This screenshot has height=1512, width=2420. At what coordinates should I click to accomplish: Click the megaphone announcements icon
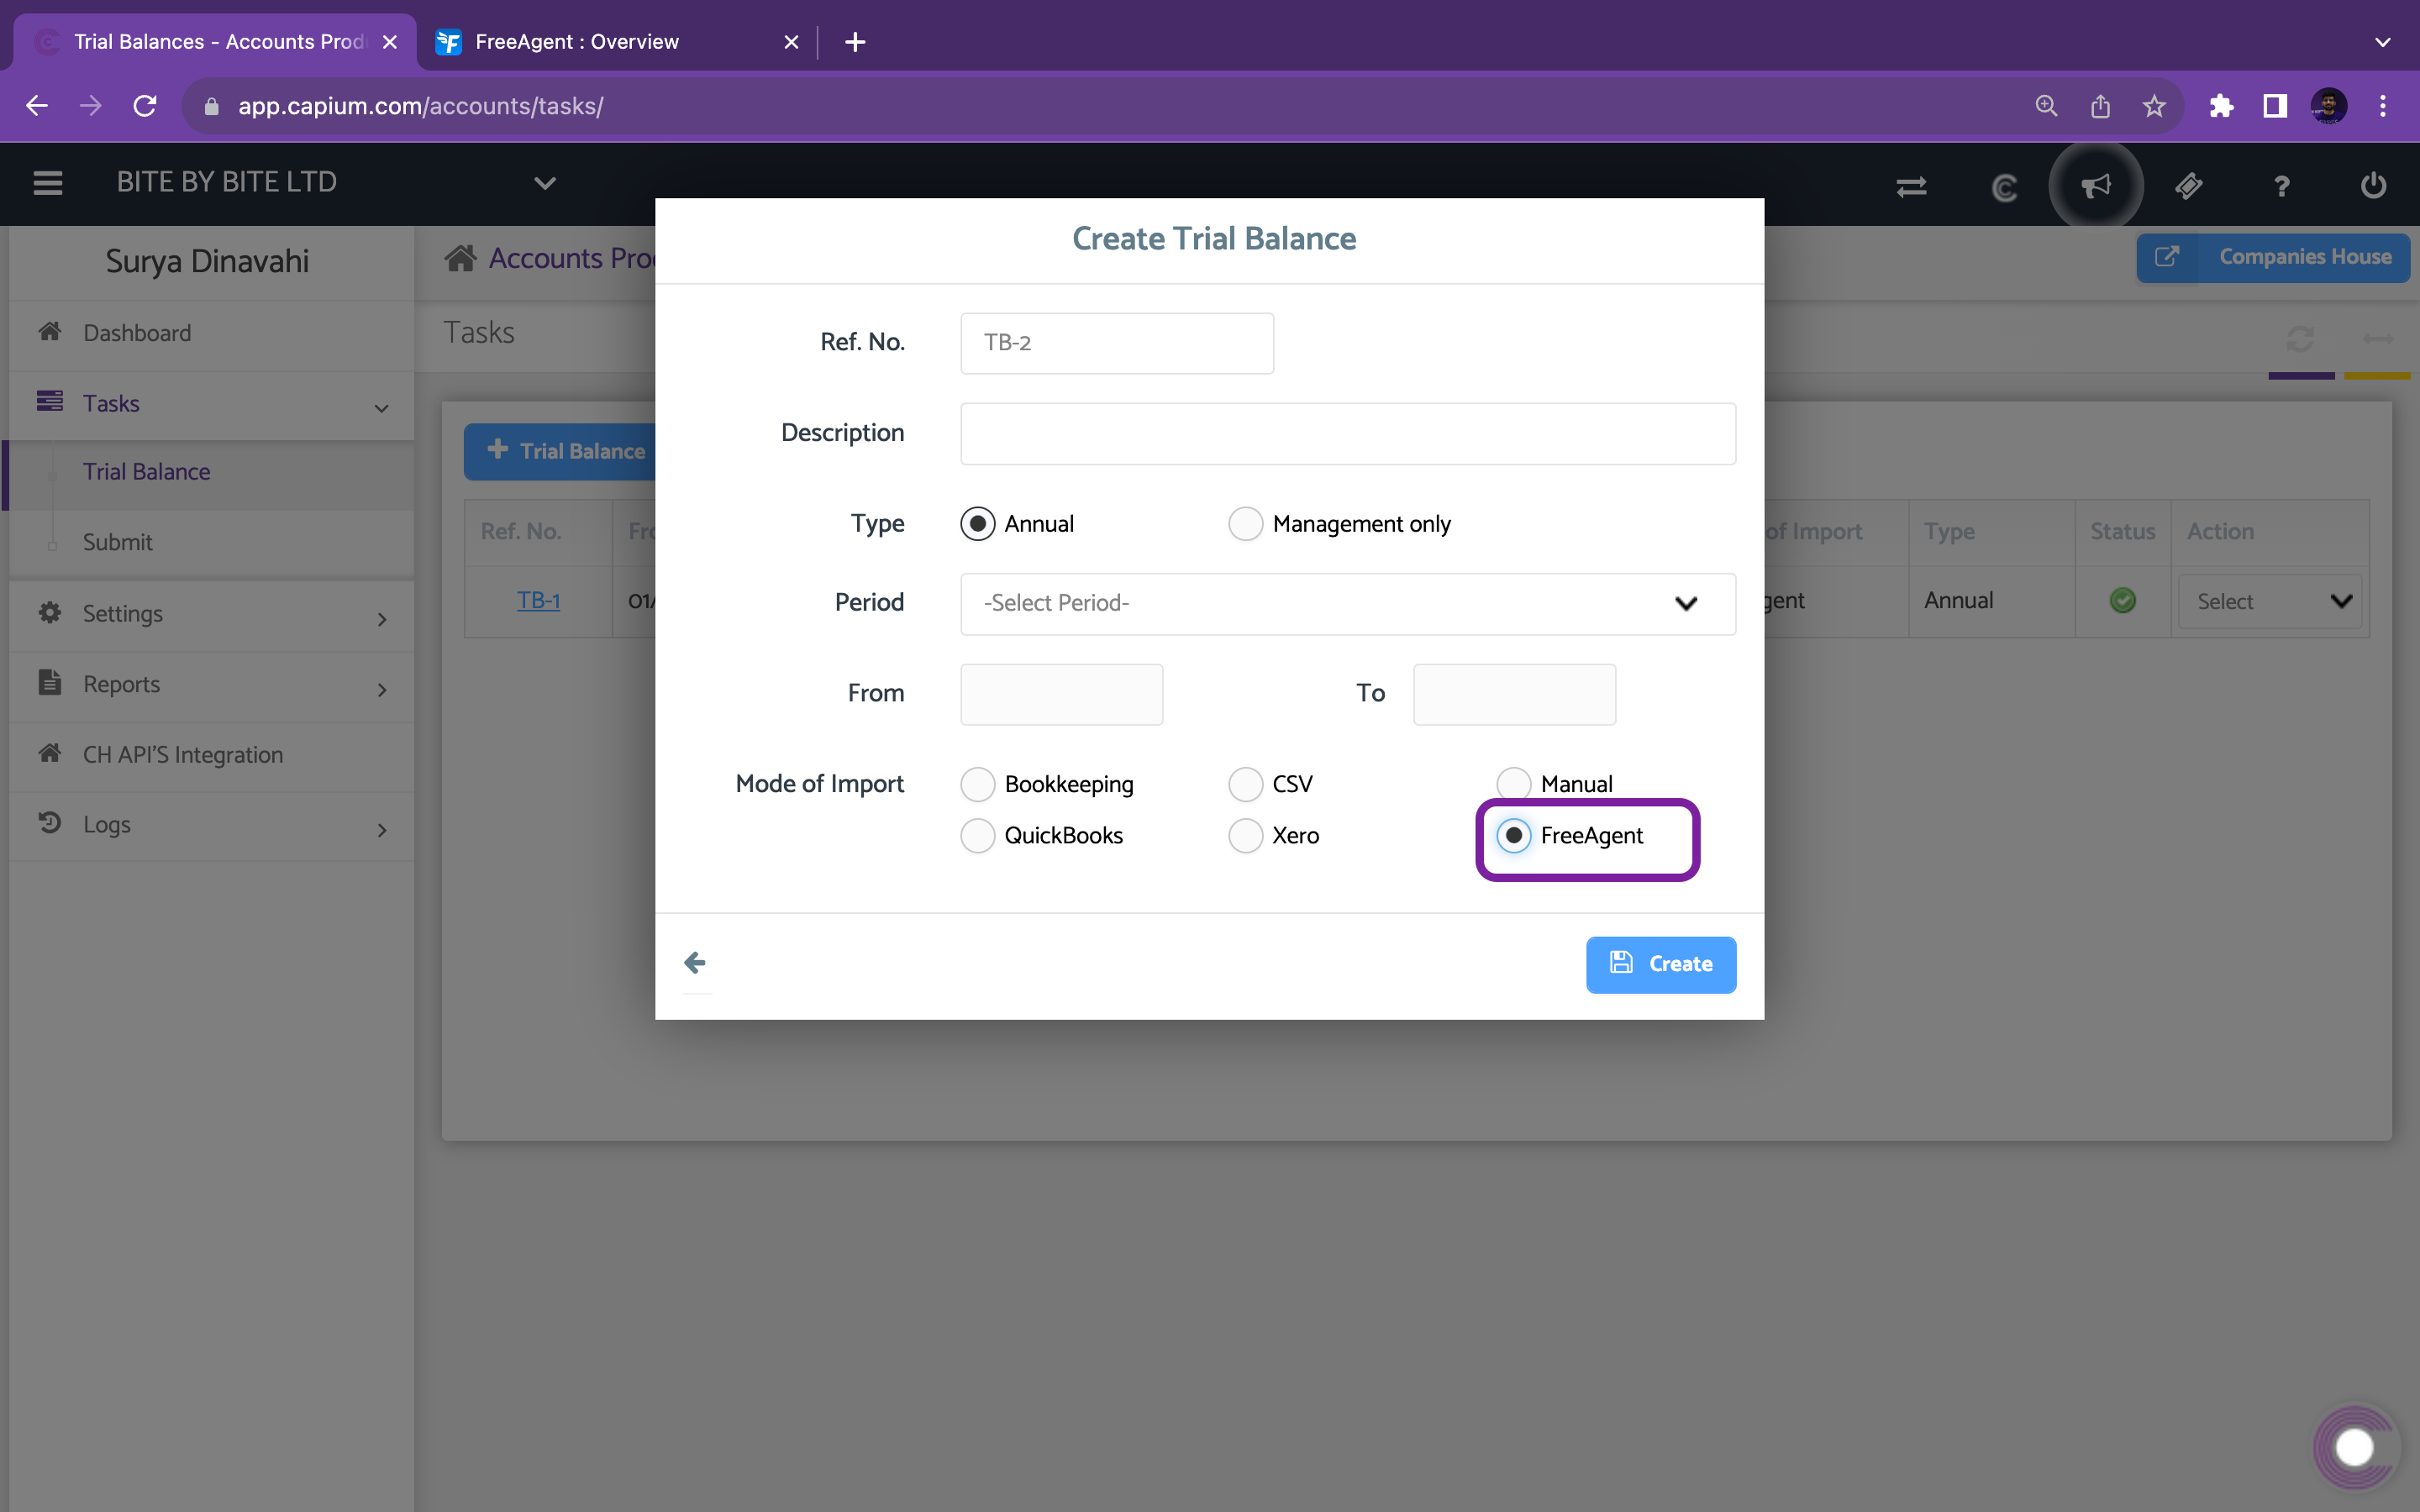click(2095, 186)
